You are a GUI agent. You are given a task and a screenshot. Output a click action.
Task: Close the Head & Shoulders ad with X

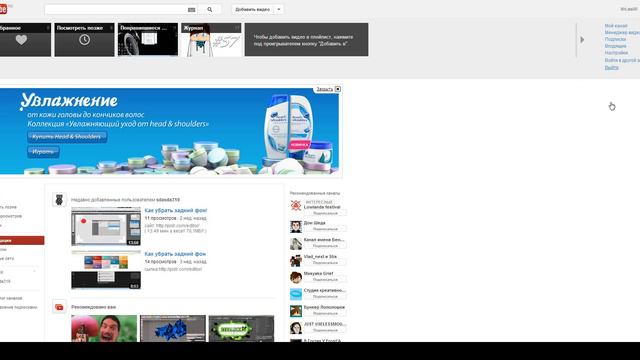[x=338, y=89]
